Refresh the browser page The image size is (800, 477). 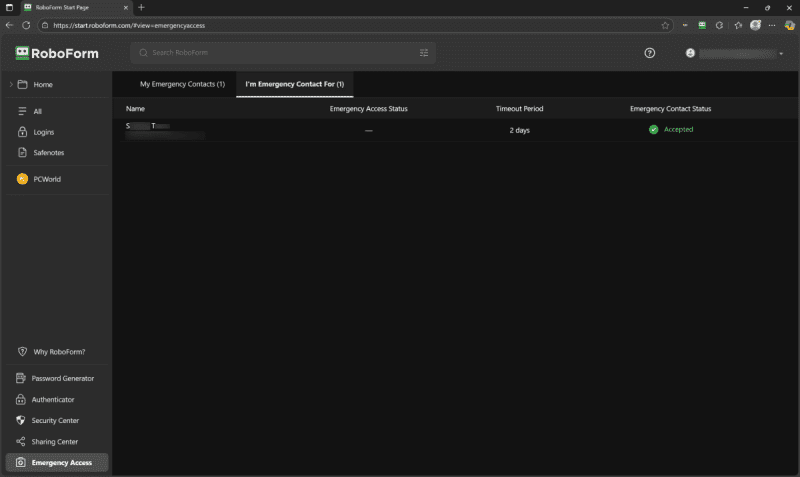click(26, 25)
